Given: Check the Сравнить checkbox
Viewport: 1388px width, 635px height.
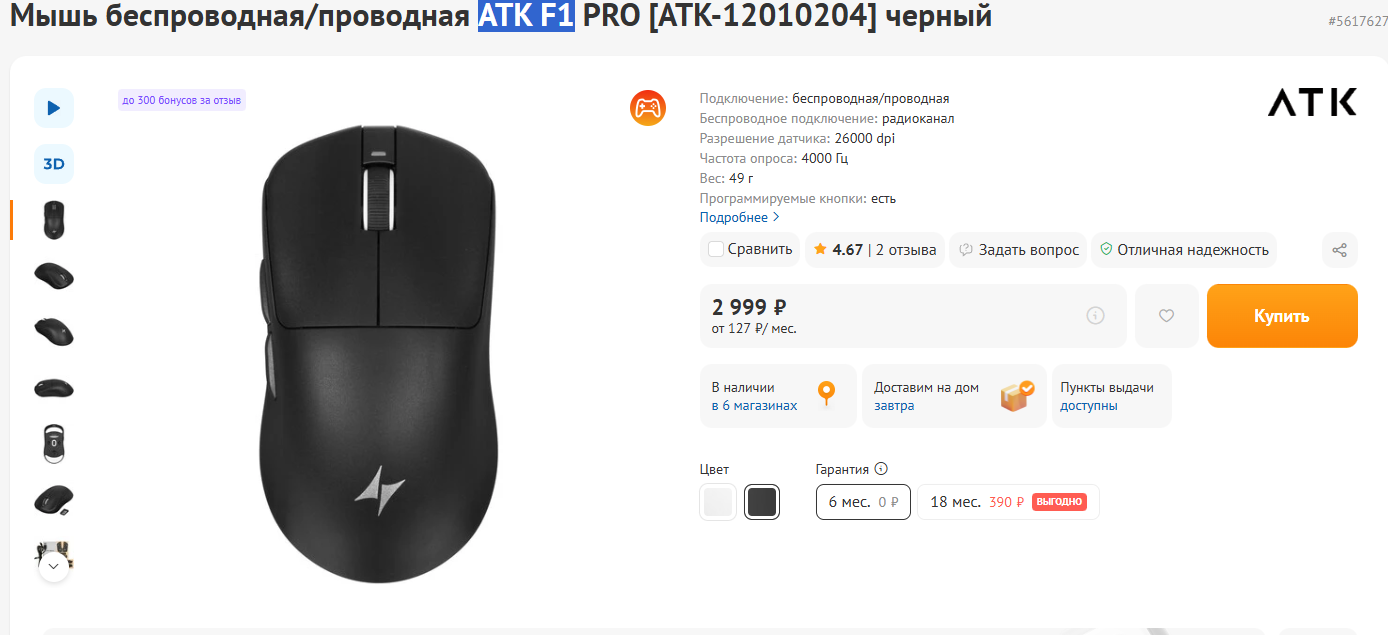Looking at the screenshot, I should (x=716, y=249).
